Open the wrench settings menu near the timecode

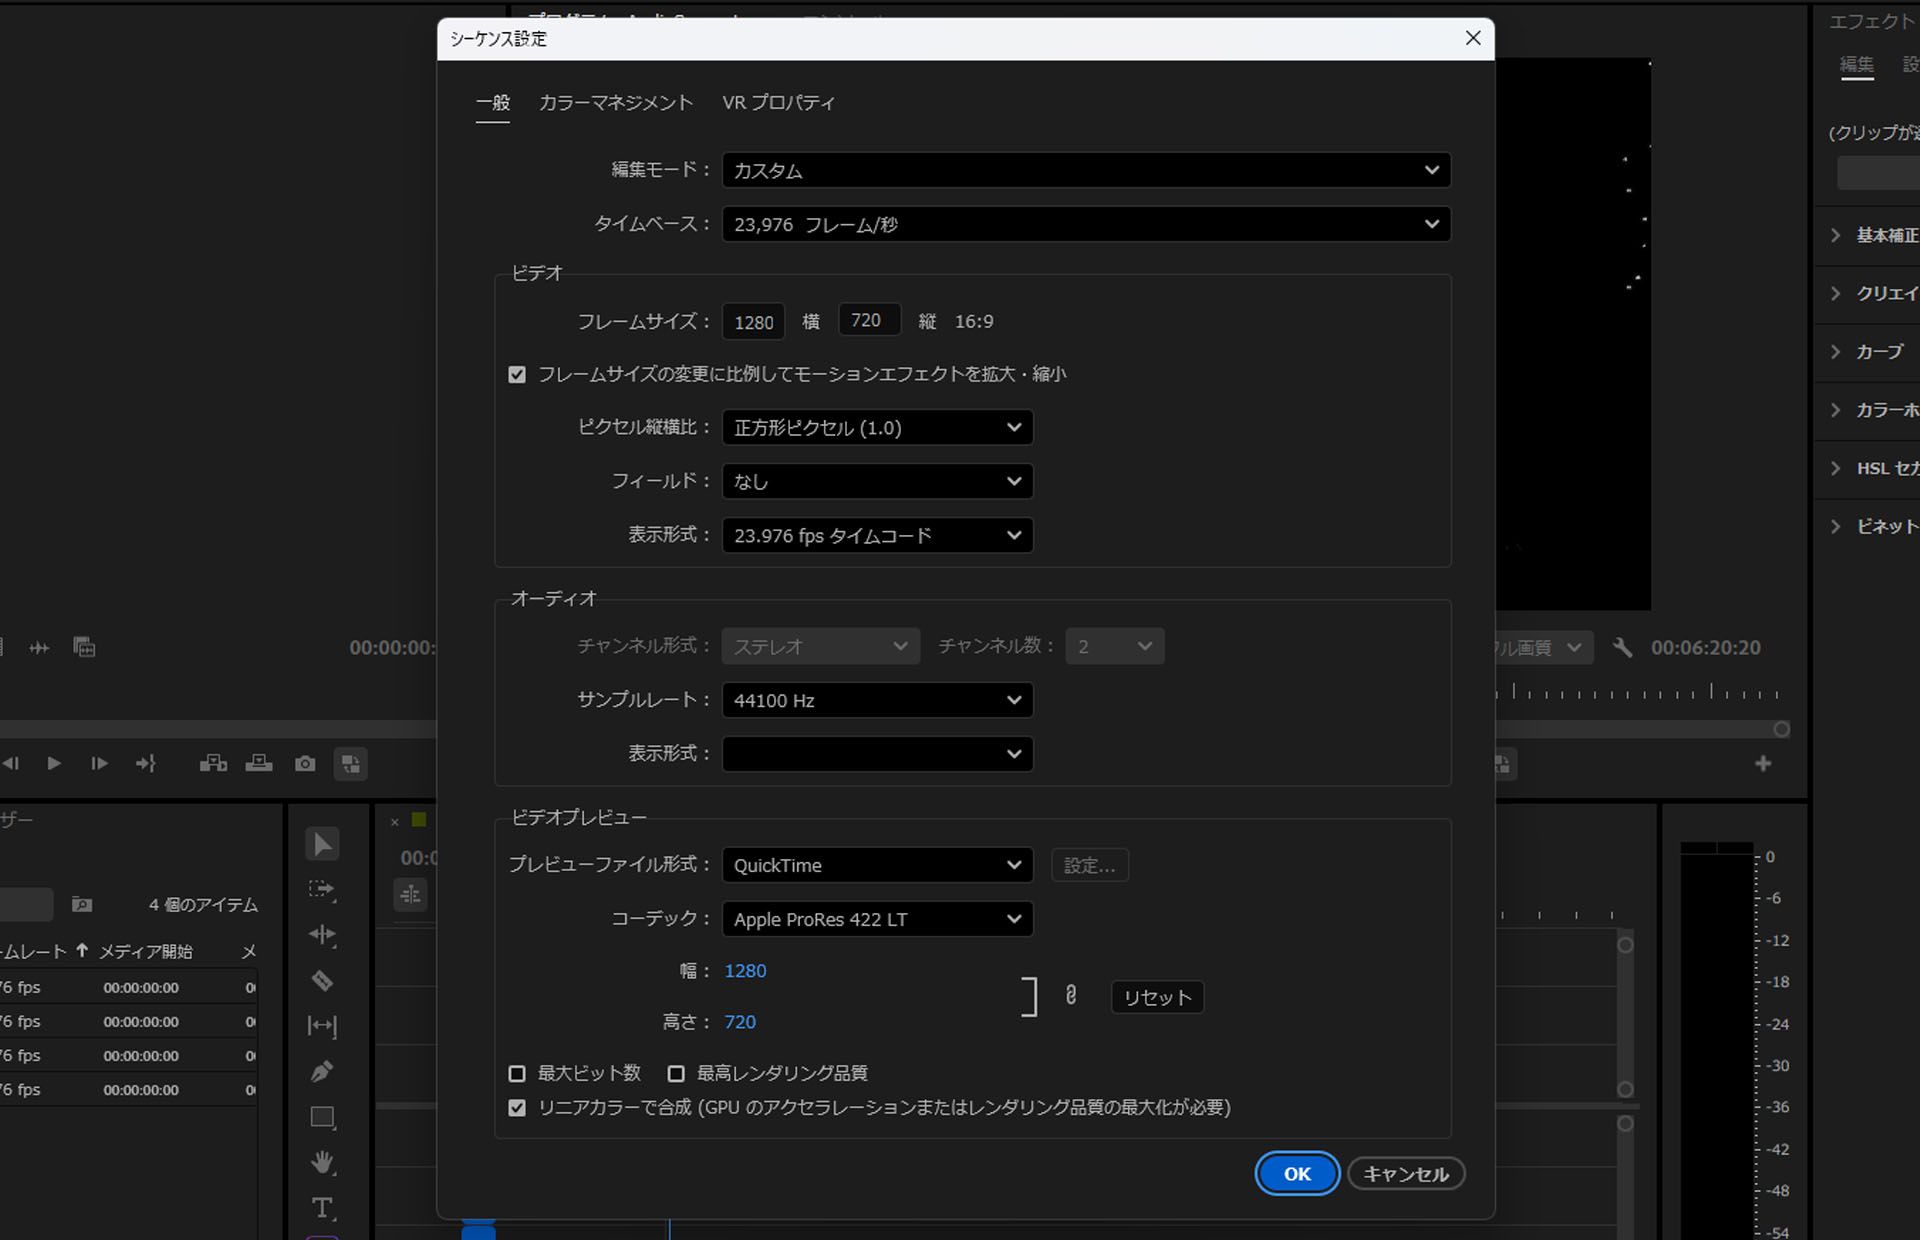pyautogui.click(x=1622, y=647)
